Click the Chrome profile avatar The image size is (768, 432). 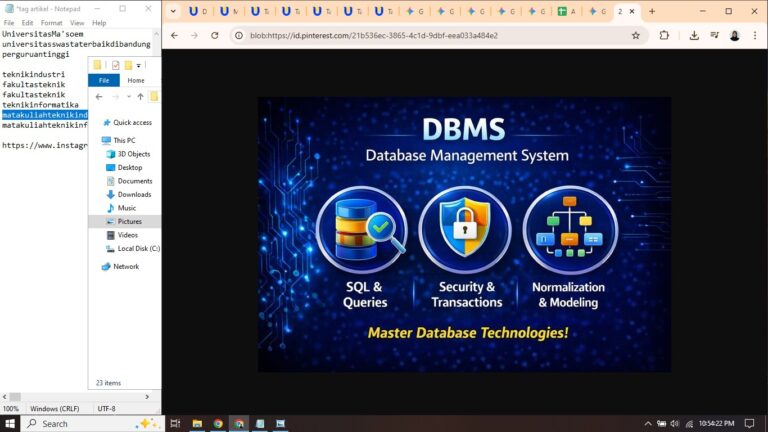(x=735, y=35)
